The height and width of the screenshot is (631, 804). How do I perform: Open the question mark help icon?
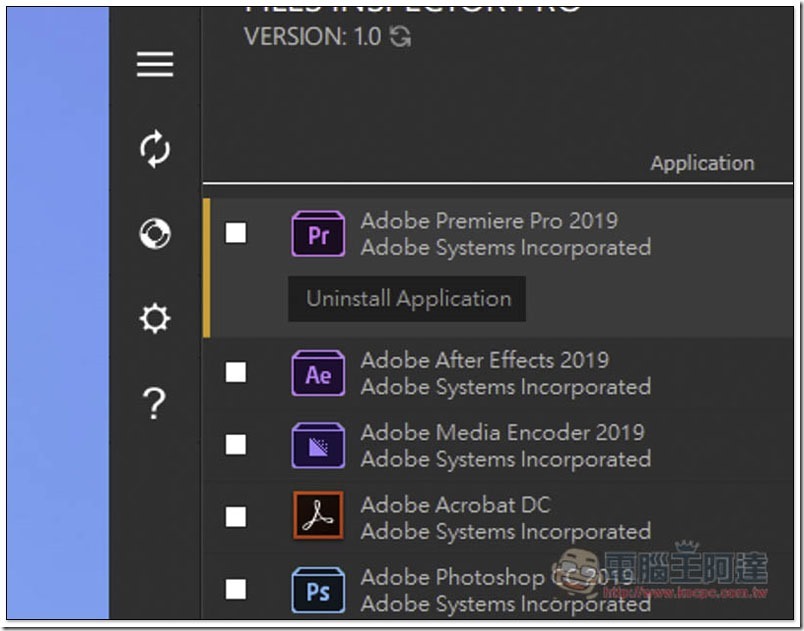click(154, 403)
